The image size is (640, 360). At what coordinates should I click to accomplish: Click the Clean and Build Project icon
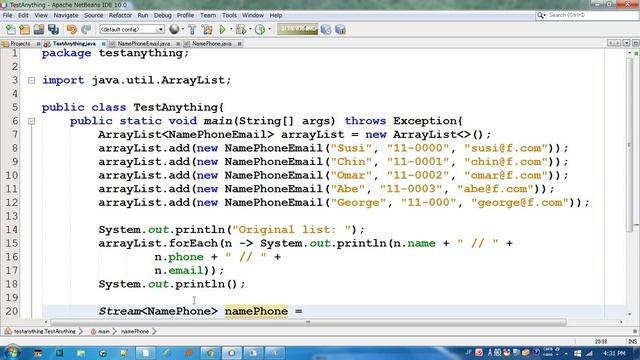207,29
